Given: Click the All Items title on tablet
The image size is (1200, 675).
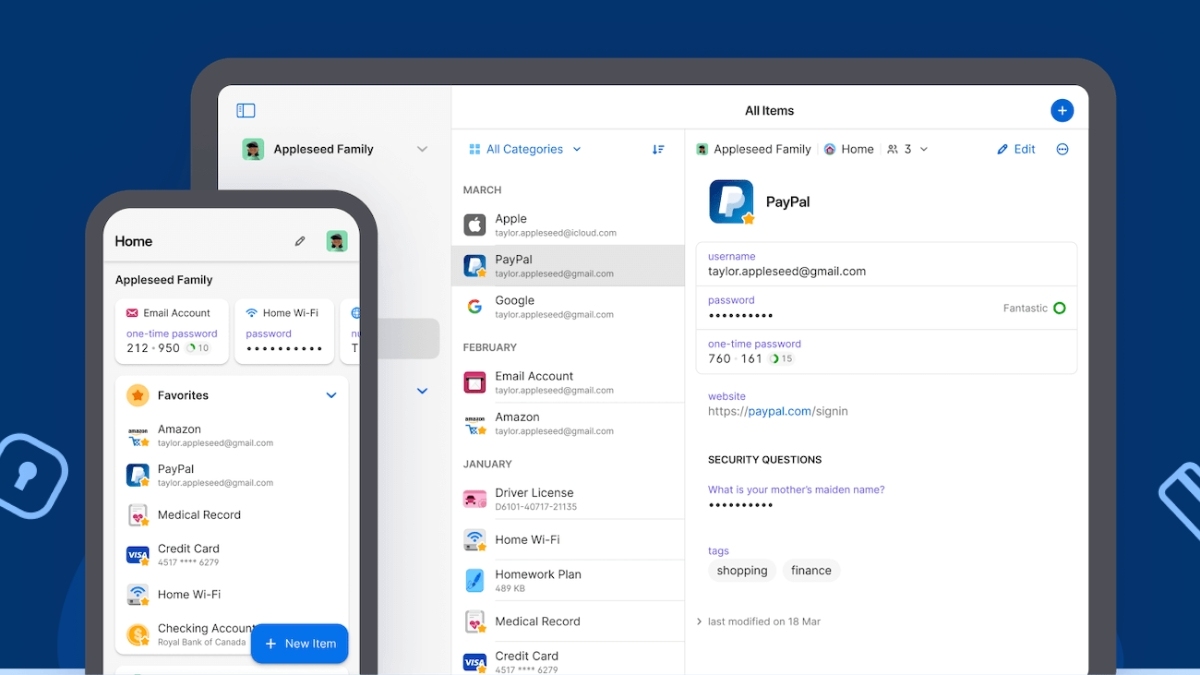Looking at the screenshot, I should (769, 111).
